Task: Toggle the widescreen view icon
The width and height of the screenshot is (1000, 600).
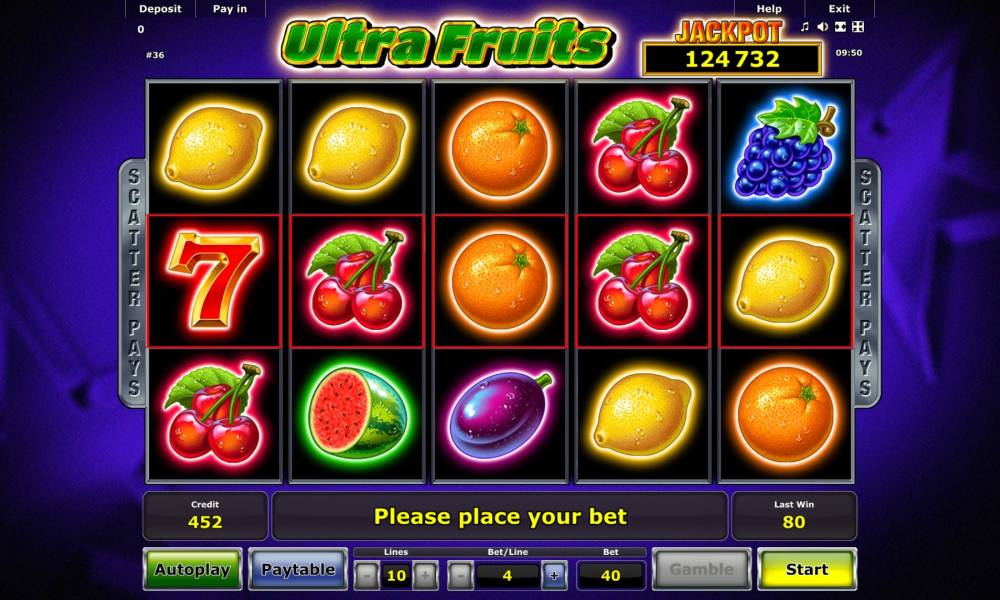Action: [841, 26]
